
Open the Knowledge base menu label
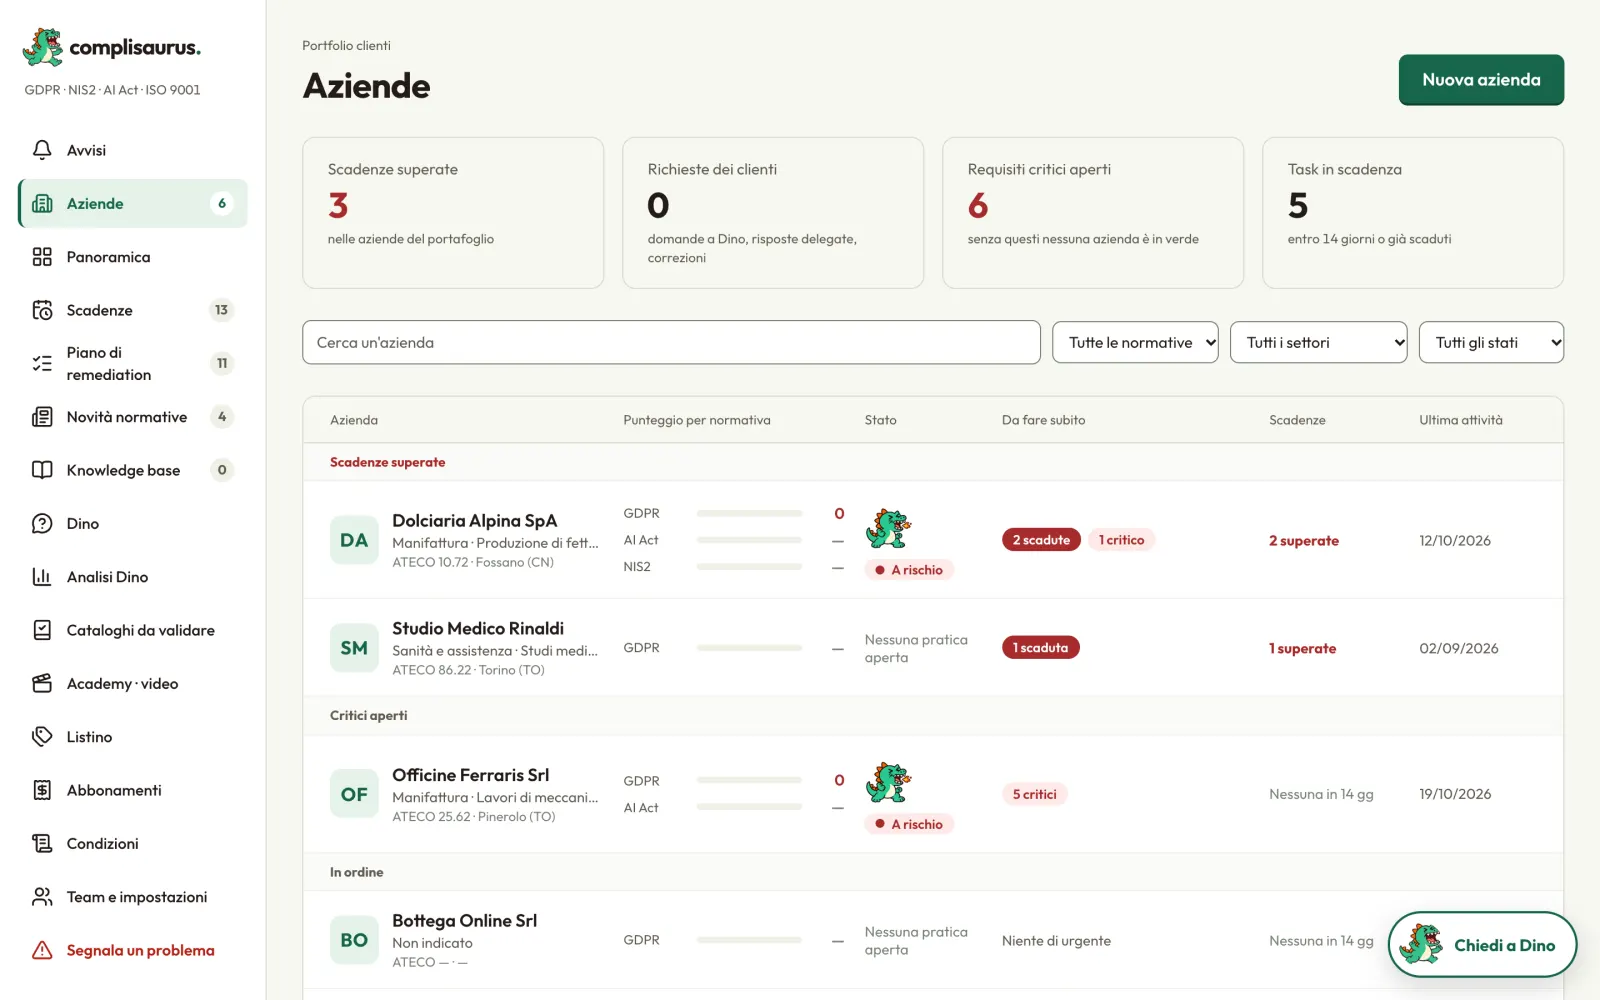click(x=123, y=470)
